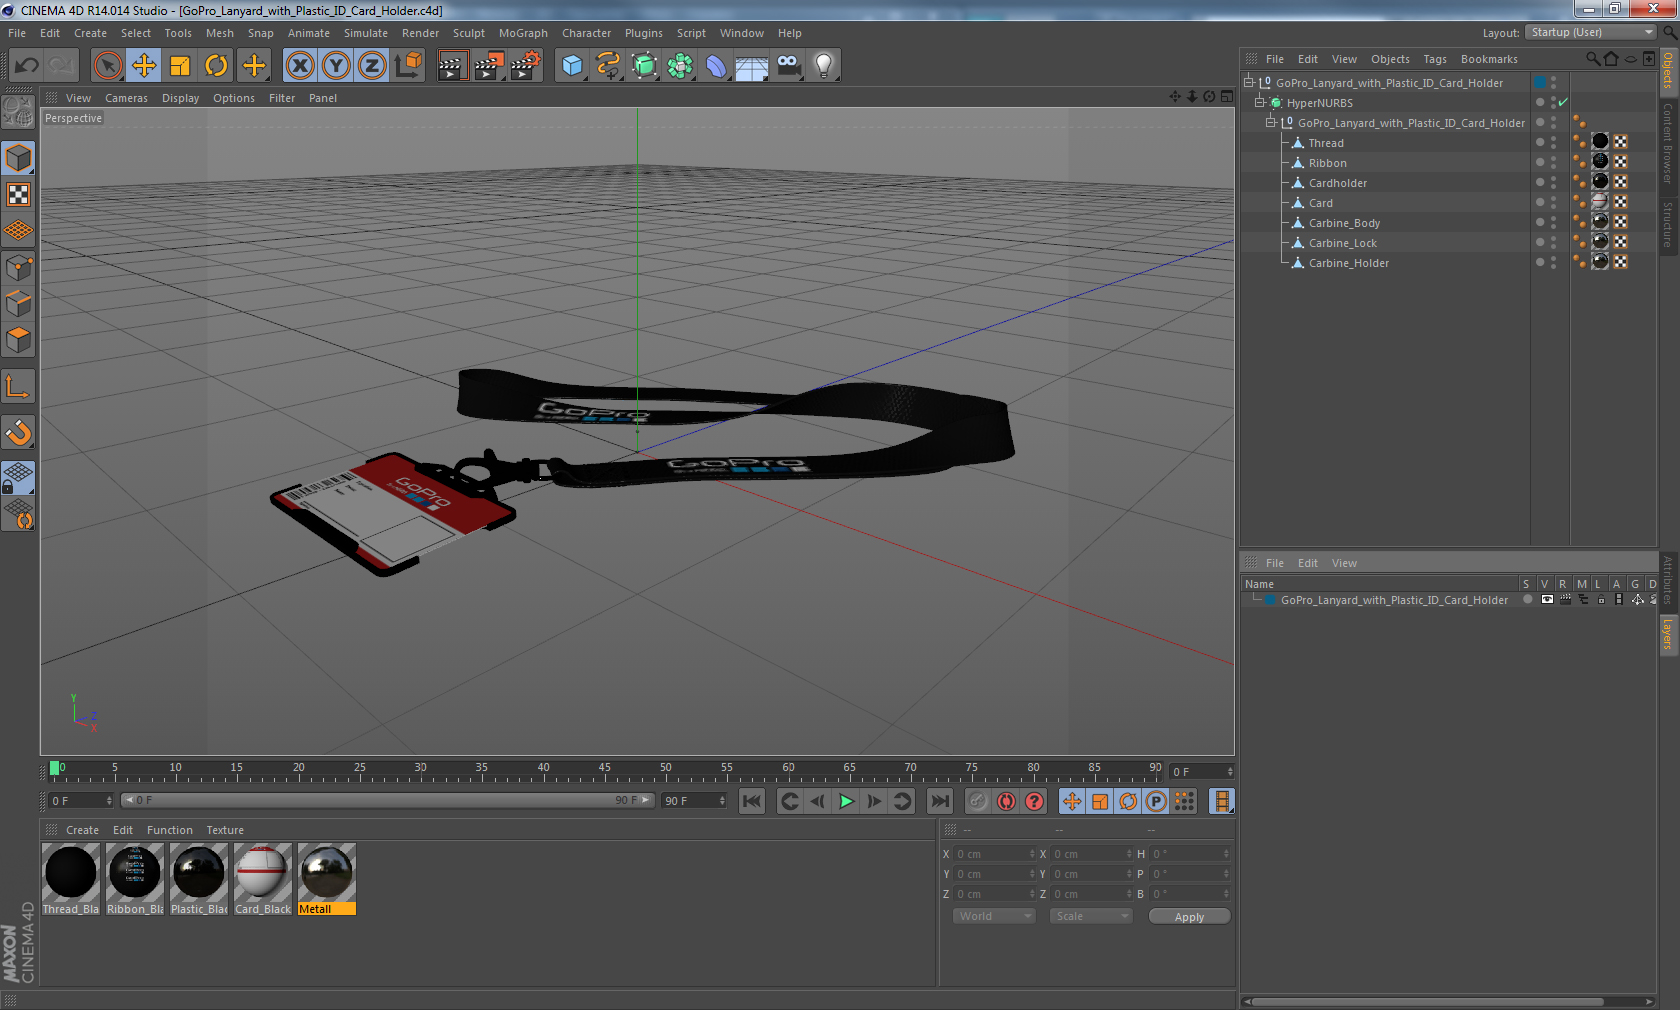Switch to Model mode
1680x1010 pixels.
click(19, 159)
